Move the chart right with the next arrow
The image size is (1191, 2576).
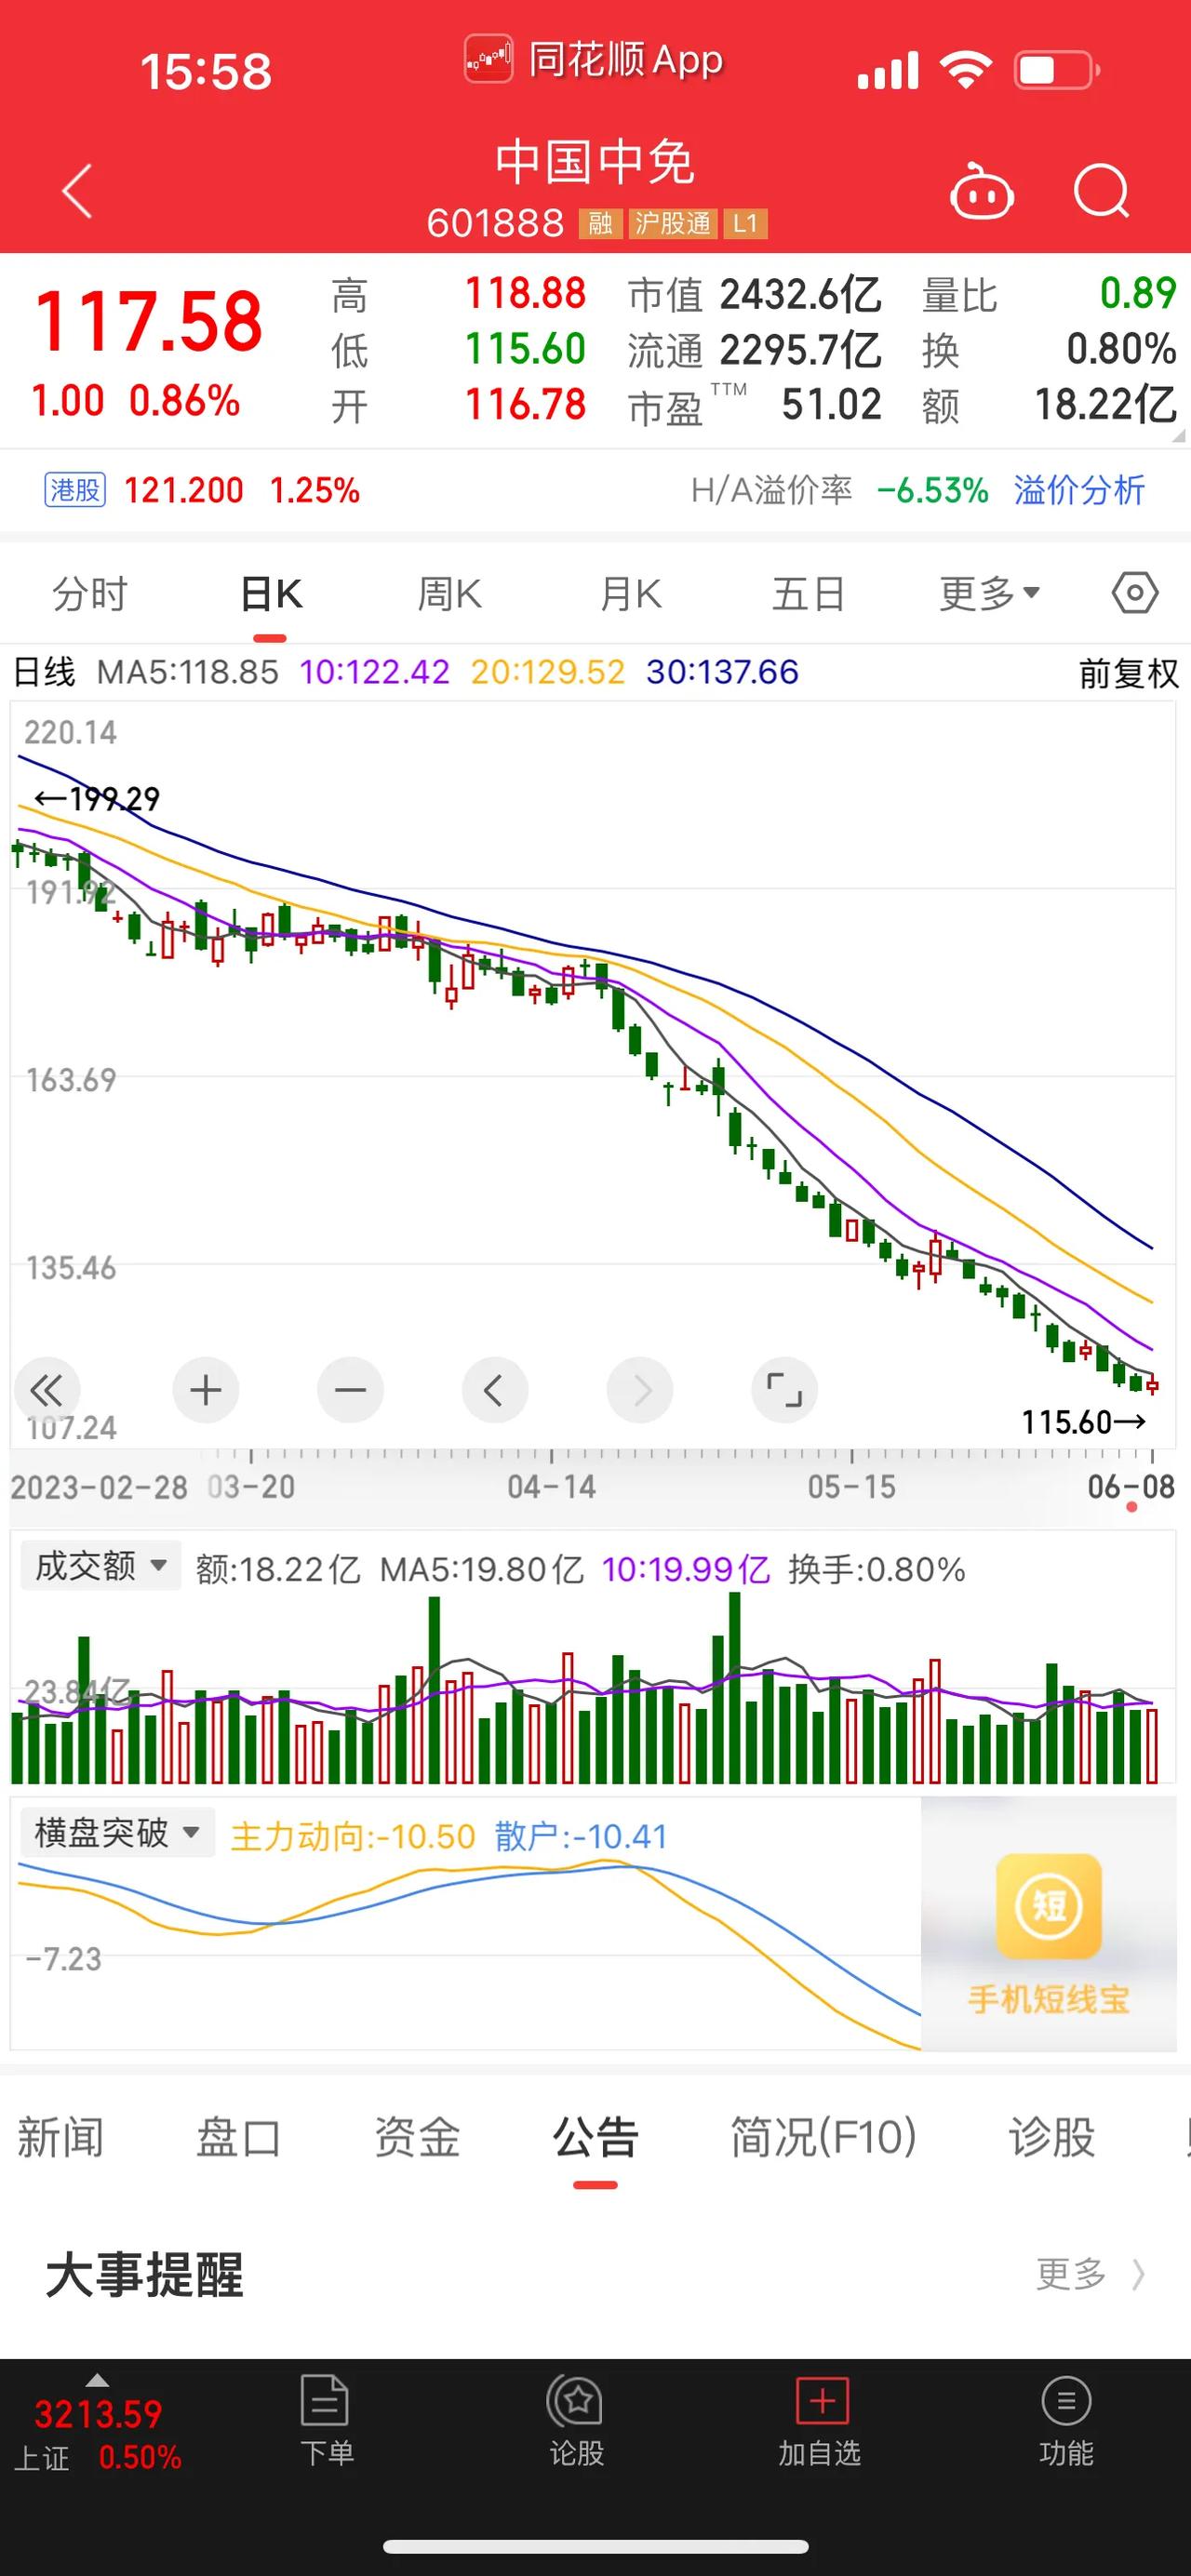coord(640,1390)
